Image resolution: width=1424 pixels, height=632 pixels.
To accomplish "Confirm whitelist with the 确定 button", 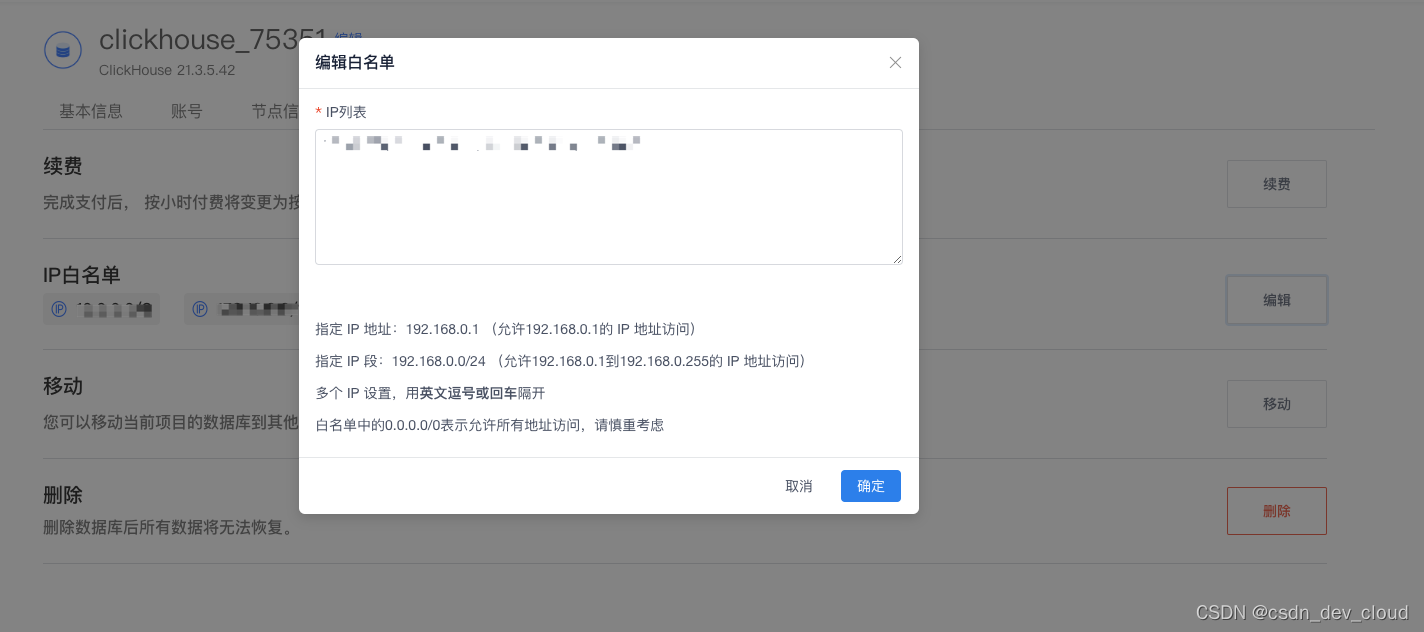I will pos(871,486).
